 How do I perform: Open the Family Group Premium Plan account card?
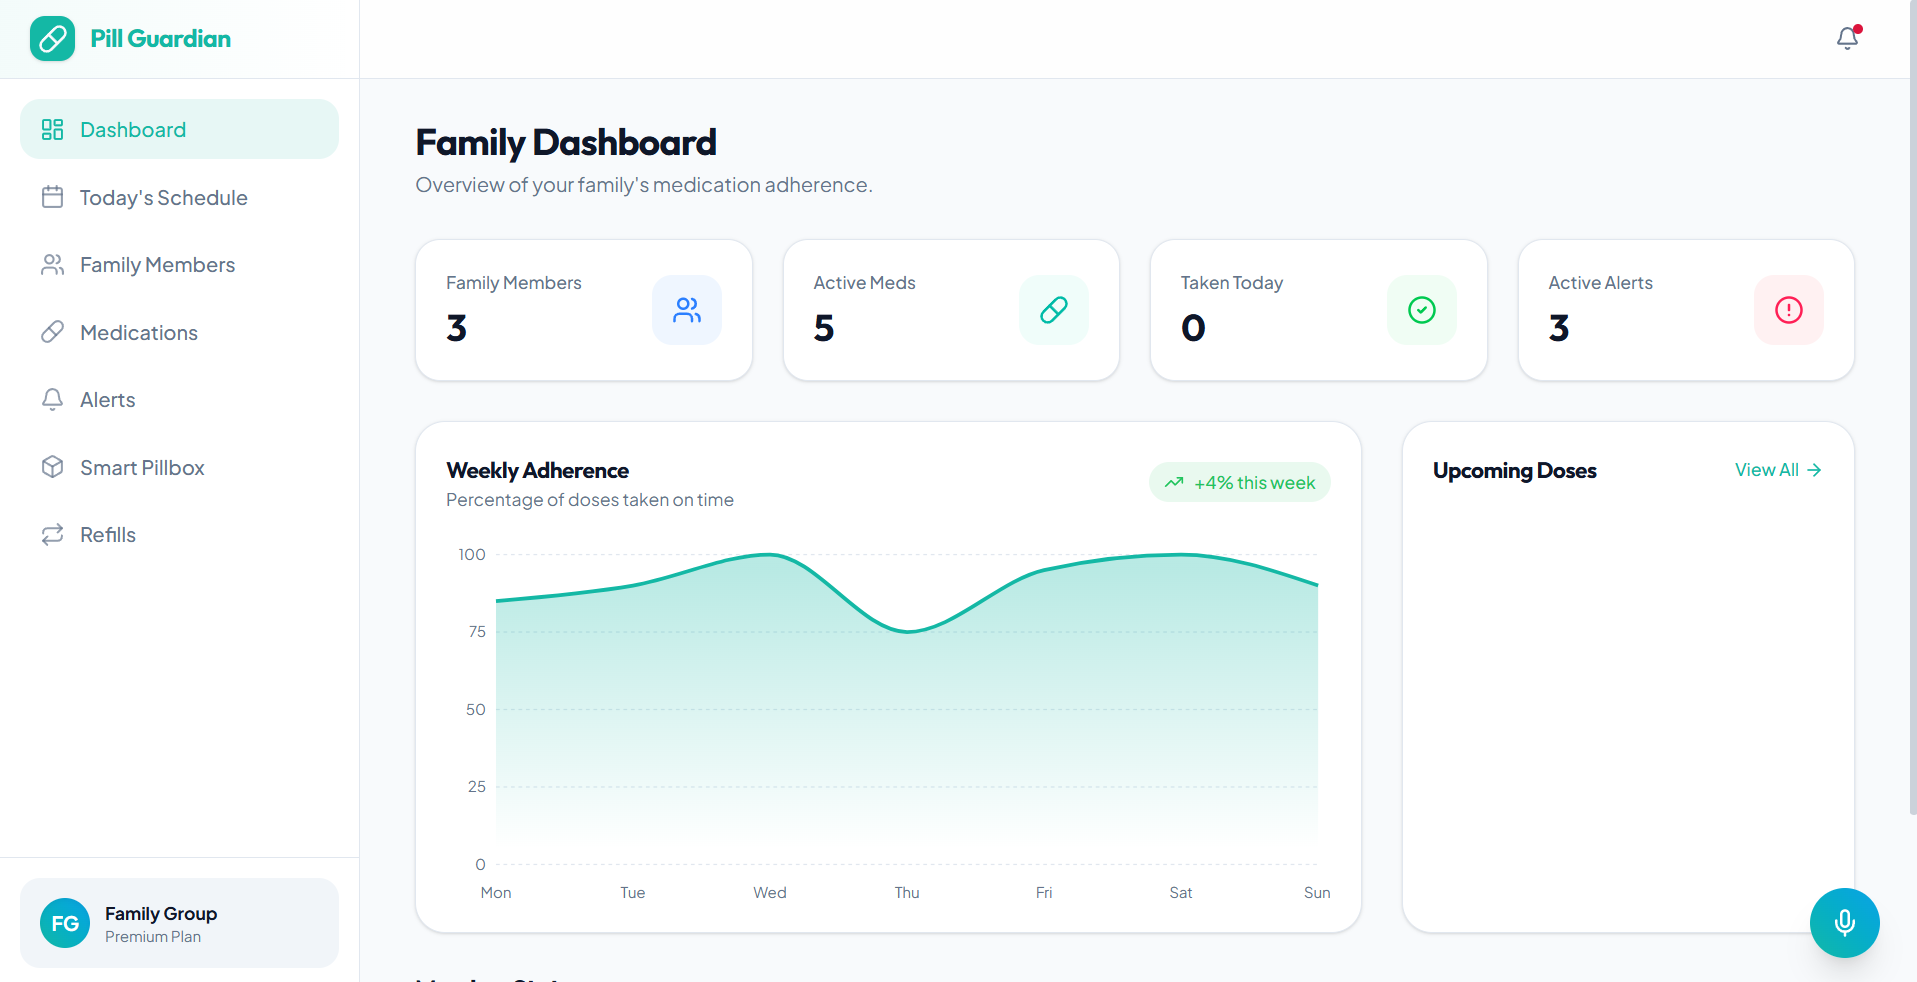click(179, 923)
